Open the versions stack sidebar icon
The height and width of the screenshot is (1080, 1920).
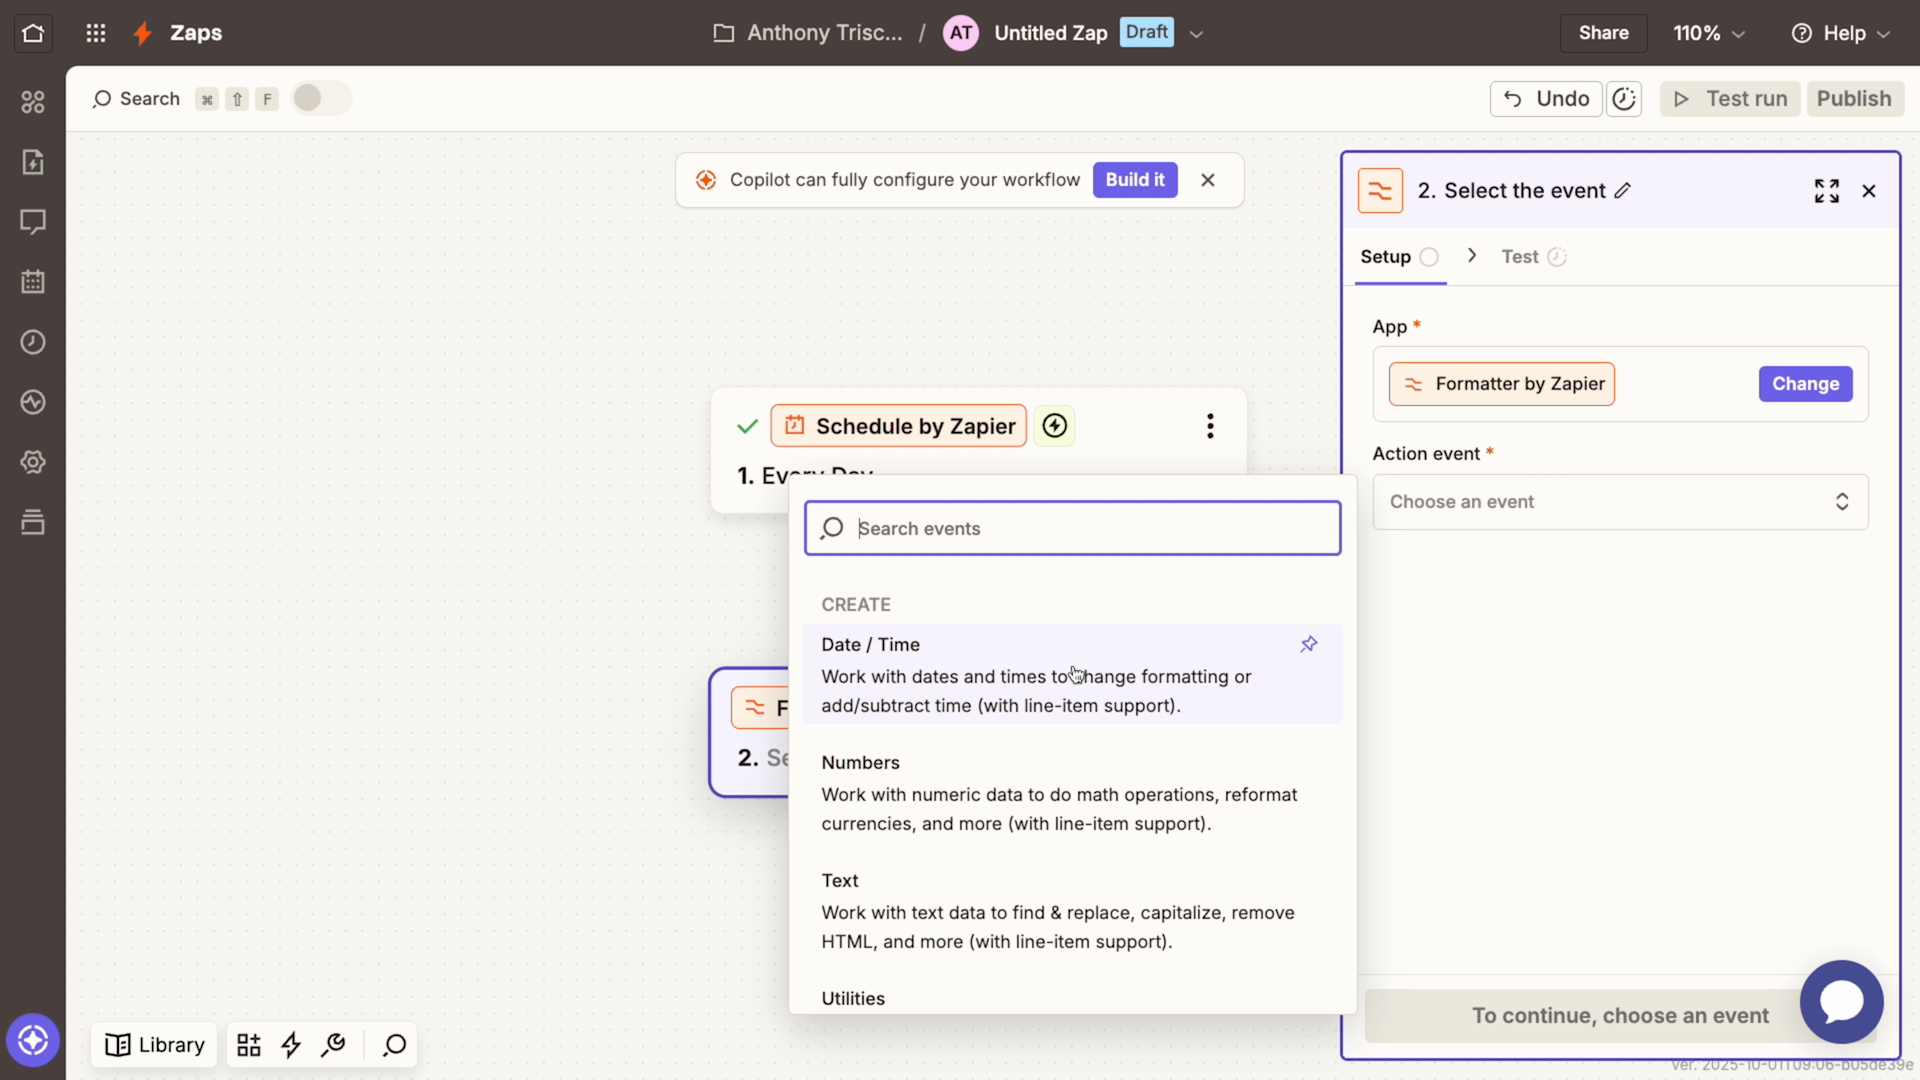tap(33, 522)
